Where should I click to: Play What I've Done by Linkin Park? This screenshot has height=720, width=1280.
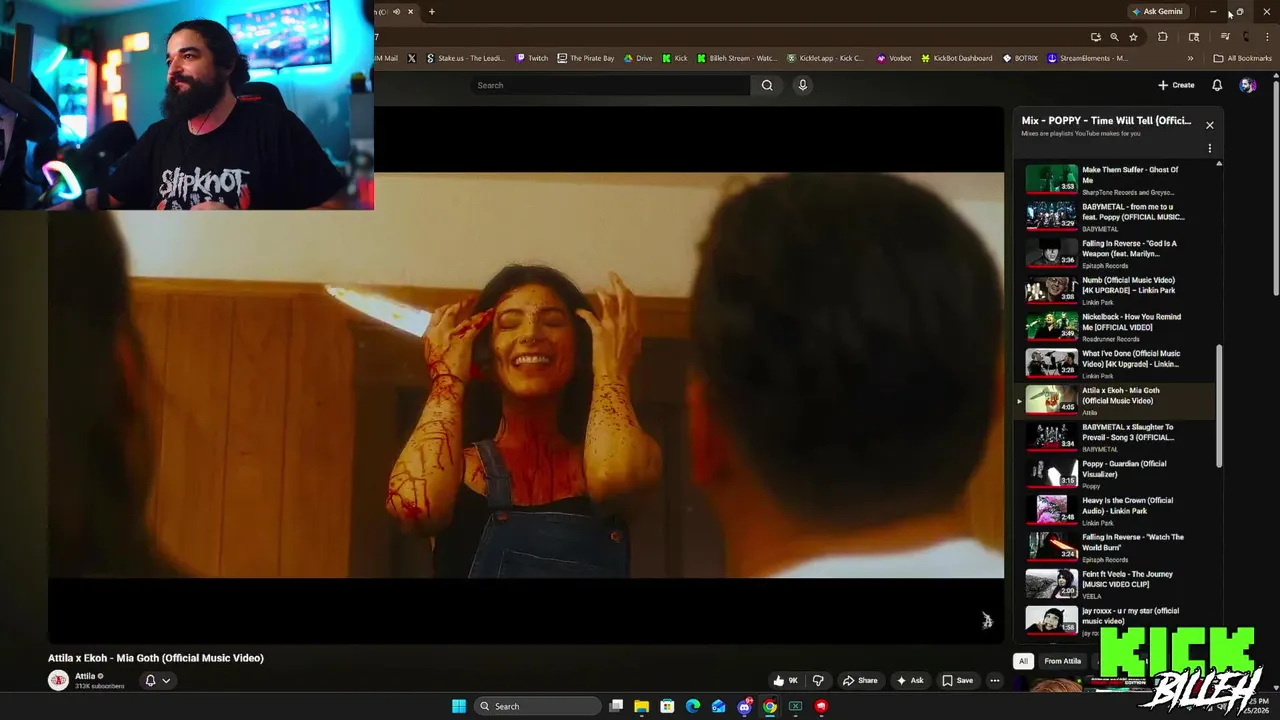click(x=1116, y=363)
